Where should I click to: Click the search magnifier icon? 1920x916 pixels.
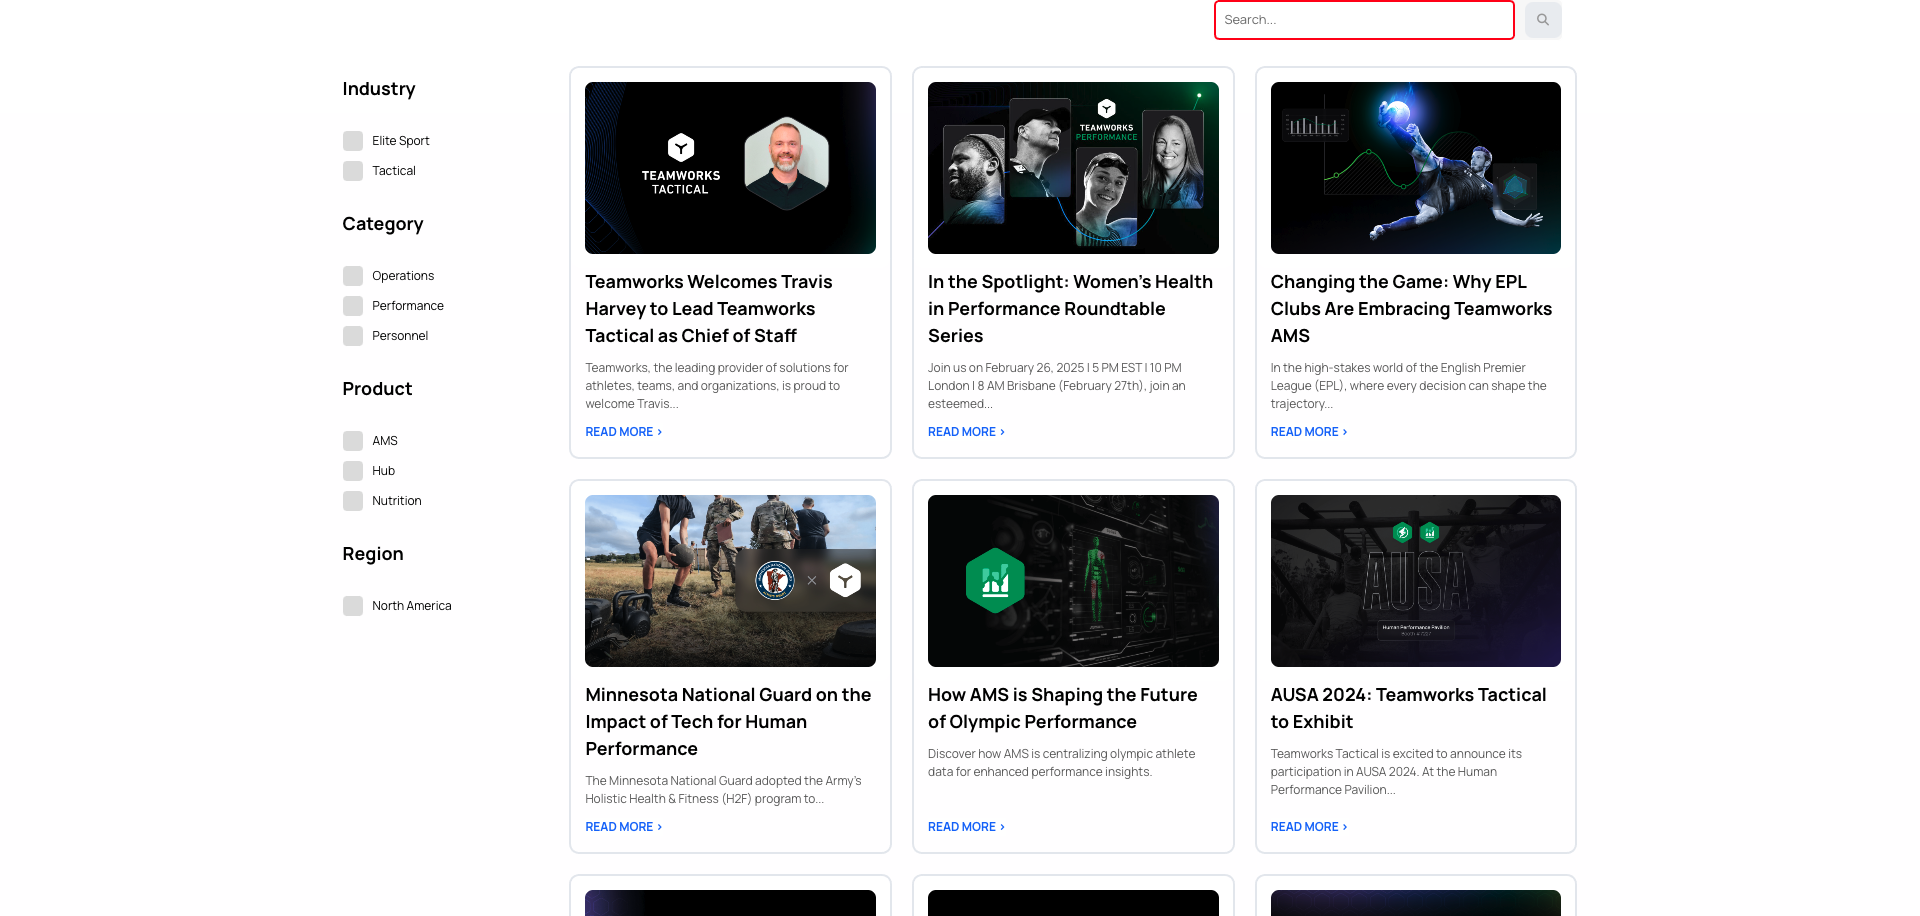point(1543,20)
